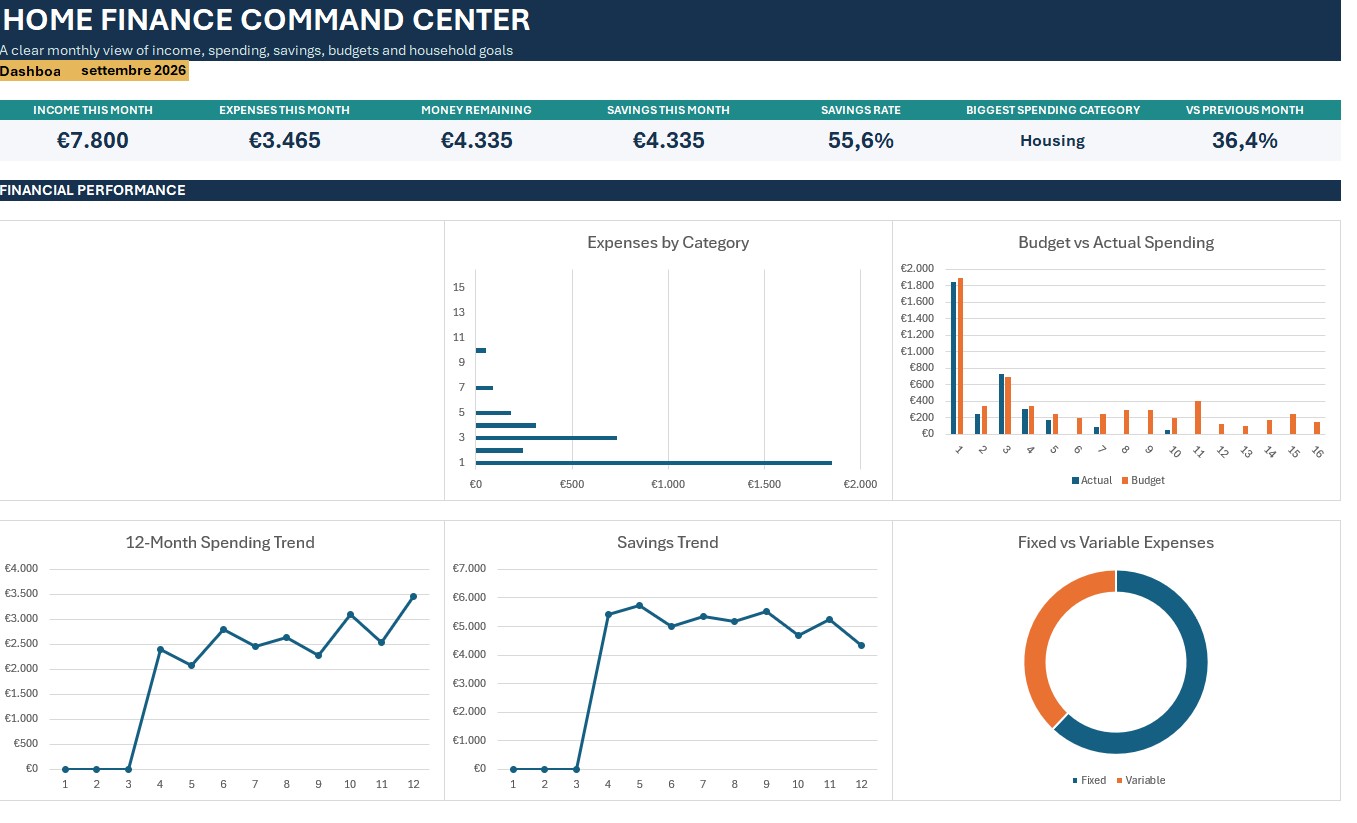Select the SAVINGS RATE header
Image resolution: width=1357 pixels, height=823 pixels.
coord(861,110)
